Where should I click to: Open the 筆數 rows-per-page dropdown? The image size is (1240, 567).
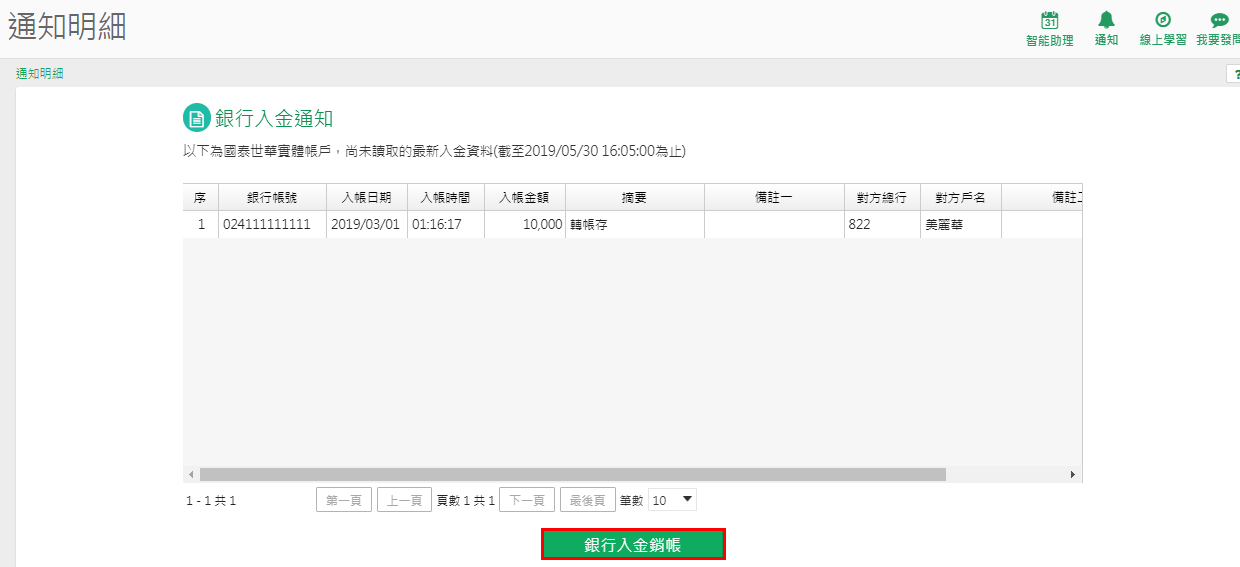pos(672,500)
